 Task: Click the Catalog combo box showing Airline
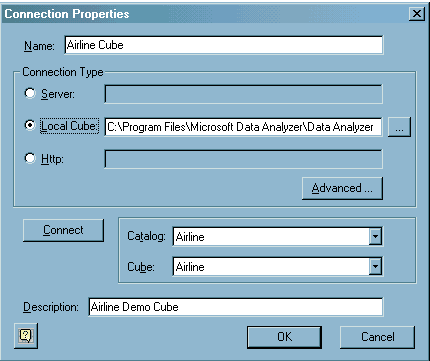277,237
